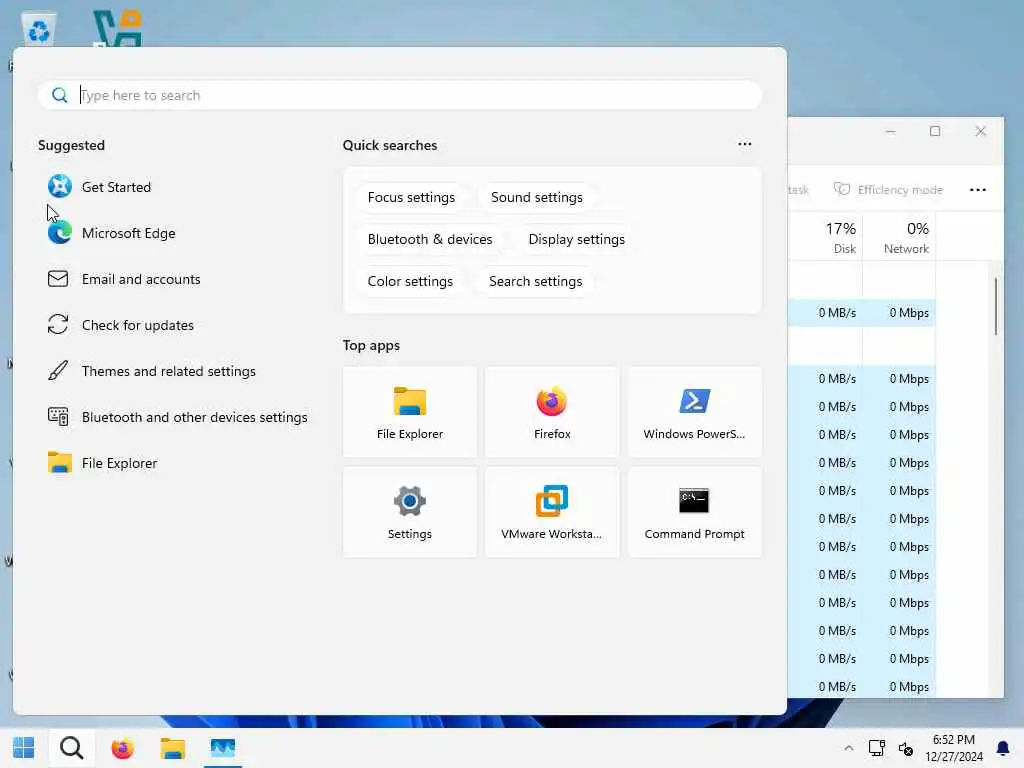The height and width of the screenshot is (768, 1024).
Task: Click Task Manager vertical scrollbar thumb
Action: pyautogui.click(x=996, y=306)
